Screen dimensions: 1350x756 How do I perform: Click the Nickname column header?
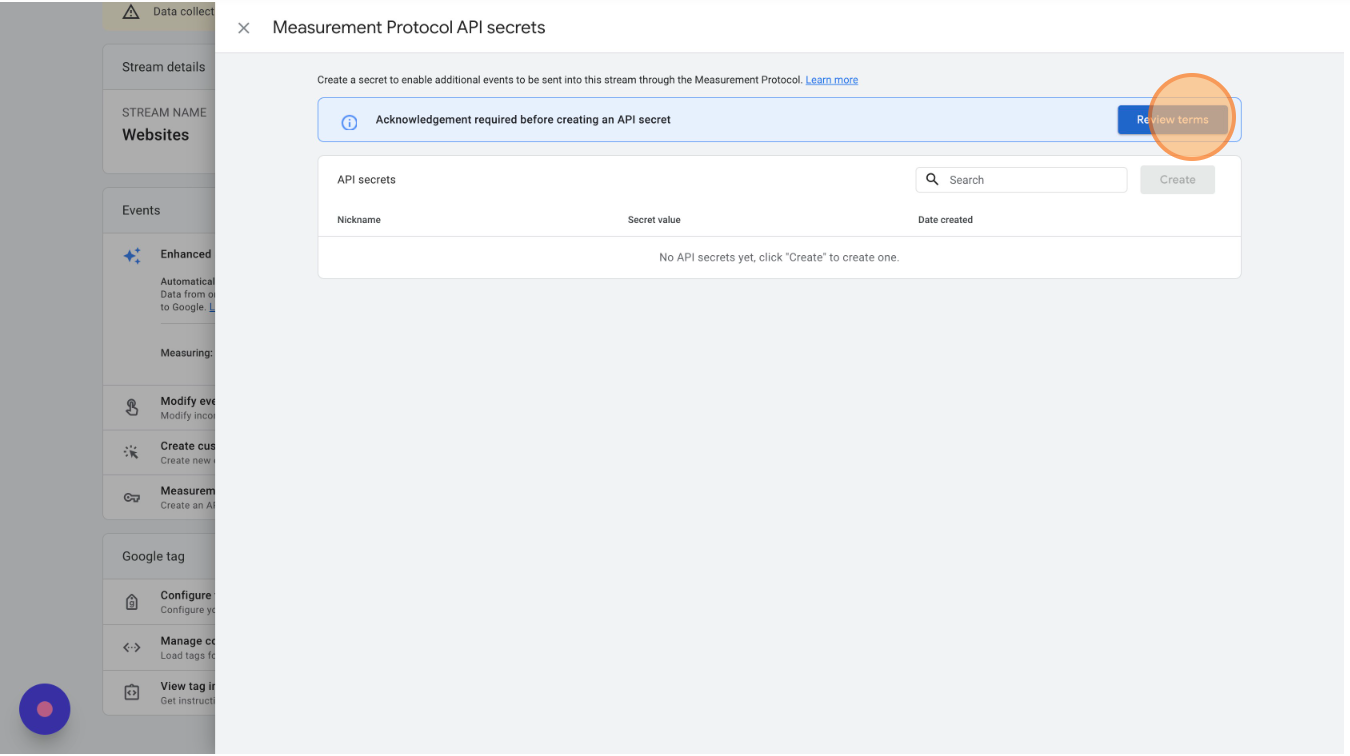click(359, 220)
